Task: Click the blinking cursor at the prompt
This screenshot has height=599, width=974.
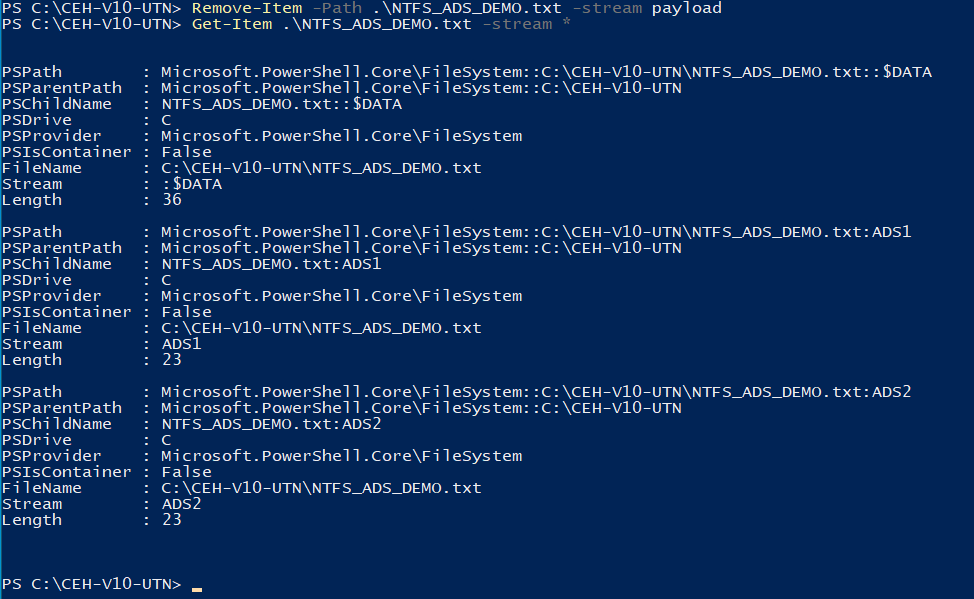Action: (x=197, y=589)
